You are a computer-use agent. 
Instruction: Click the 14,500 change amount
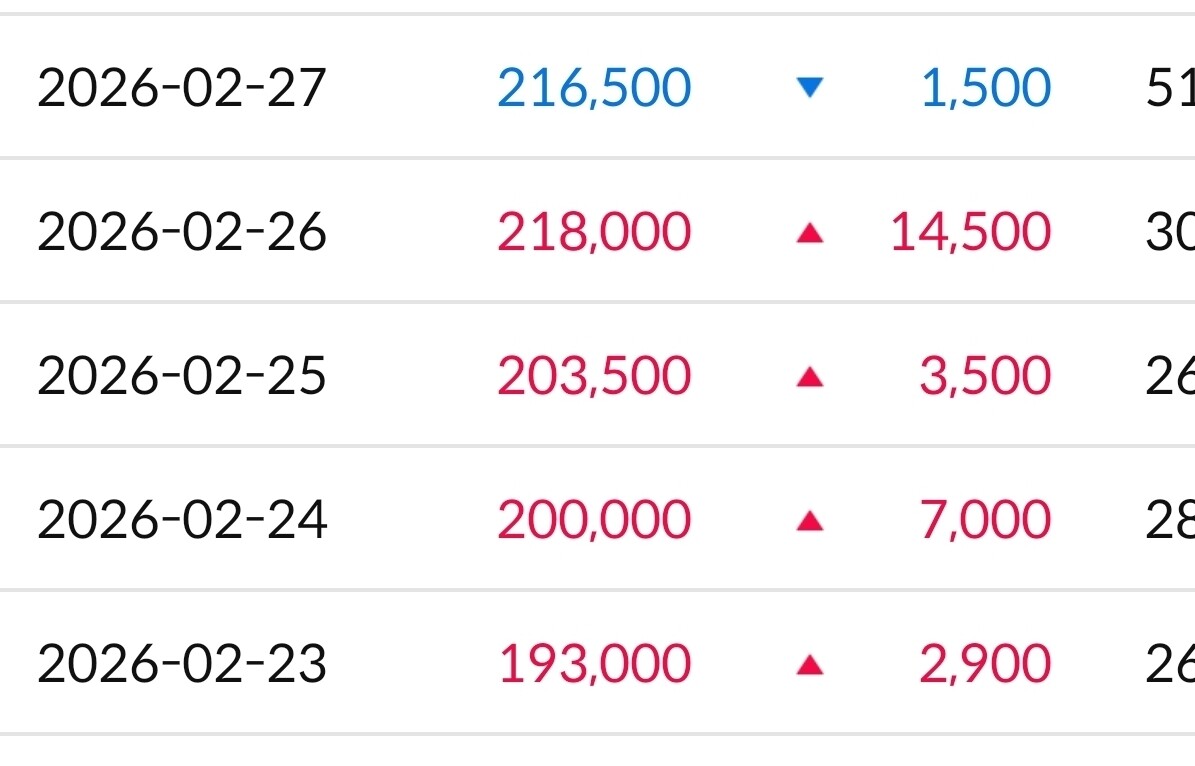[970, 232]
